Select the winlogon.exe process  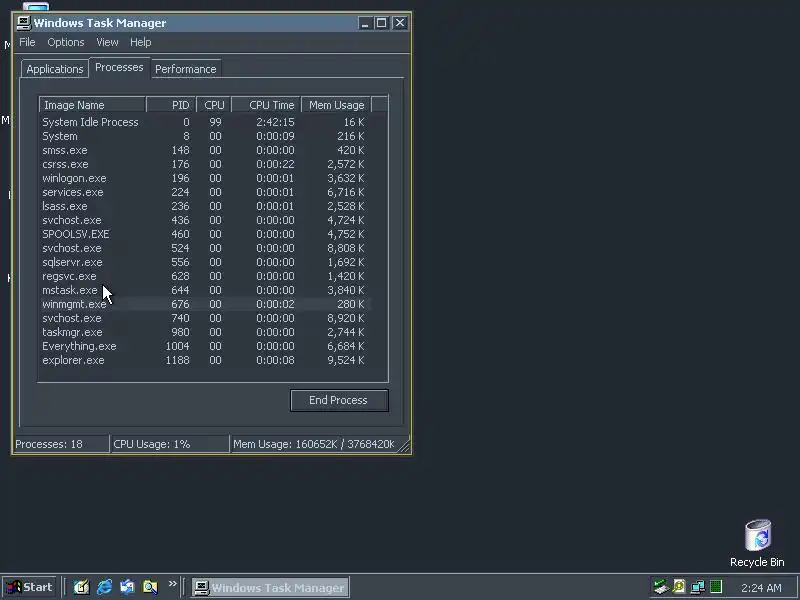coord(204,179)
